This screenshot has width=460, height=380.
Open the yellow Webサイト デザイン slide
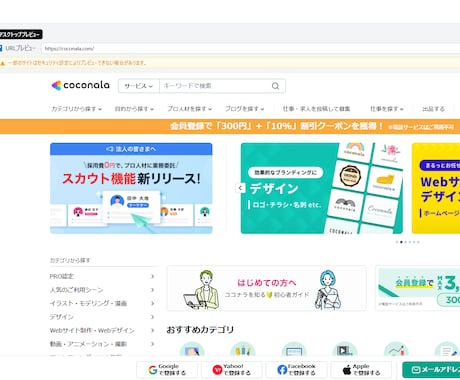[436, 188]
